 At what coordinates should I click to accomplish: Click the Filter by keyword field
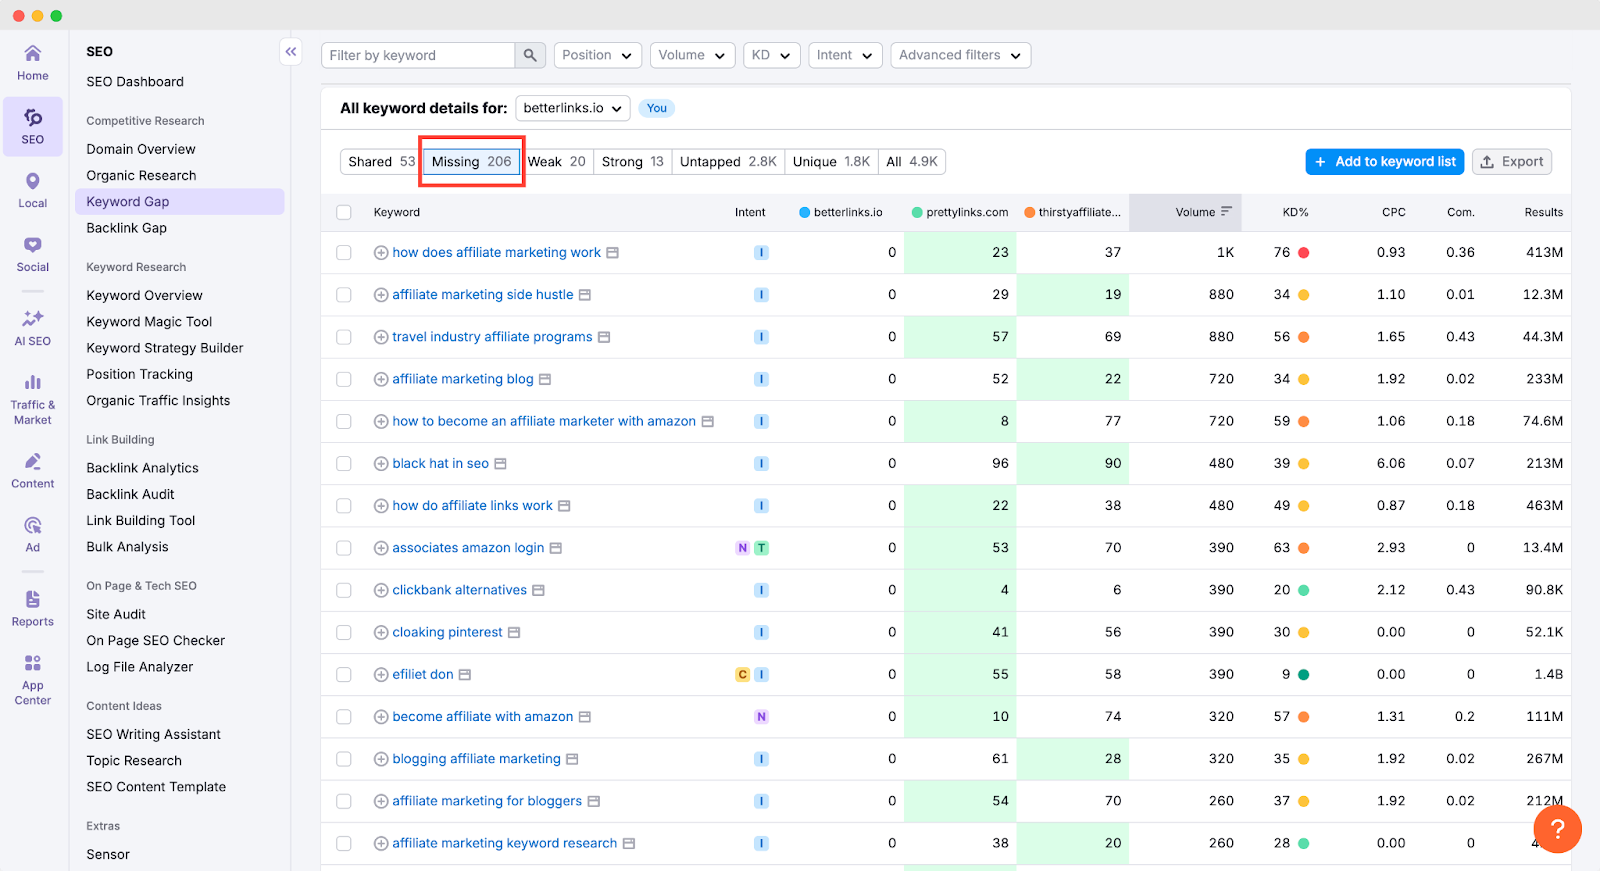pos(418,55)
